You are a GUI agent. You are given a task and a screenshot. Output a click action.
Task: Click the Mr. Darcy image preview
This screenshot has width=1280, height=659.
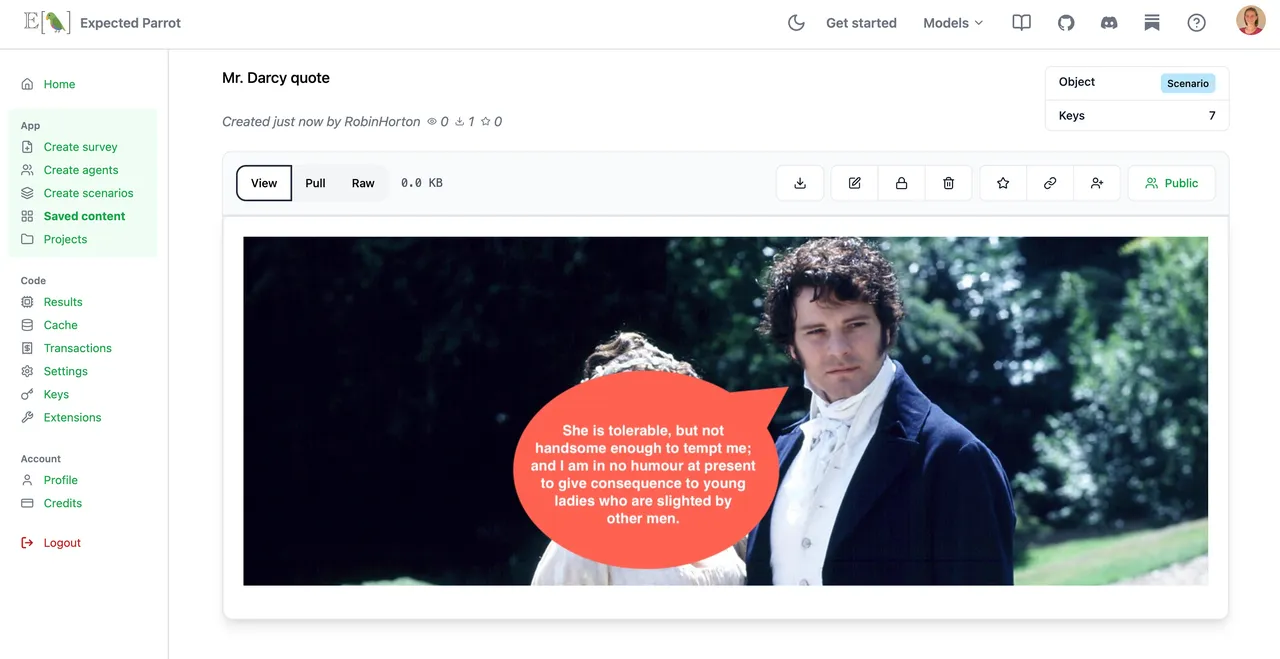(725, 411)
